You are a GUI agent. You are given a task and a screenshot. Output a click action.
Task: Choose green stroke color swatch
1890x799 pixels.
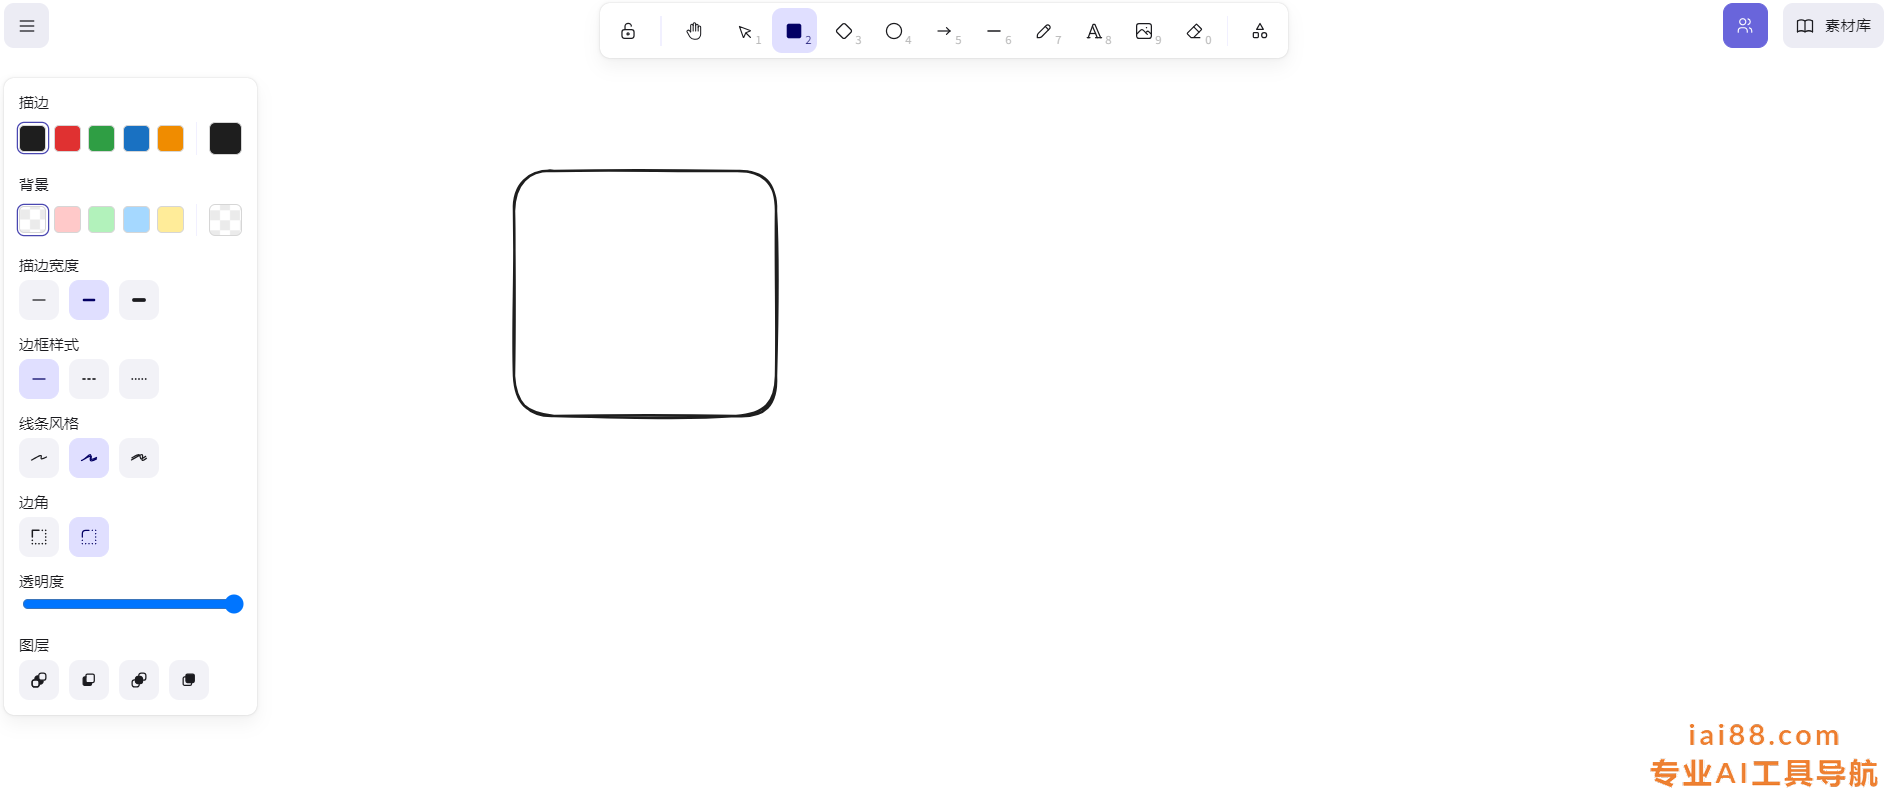[x=101, y=138]
